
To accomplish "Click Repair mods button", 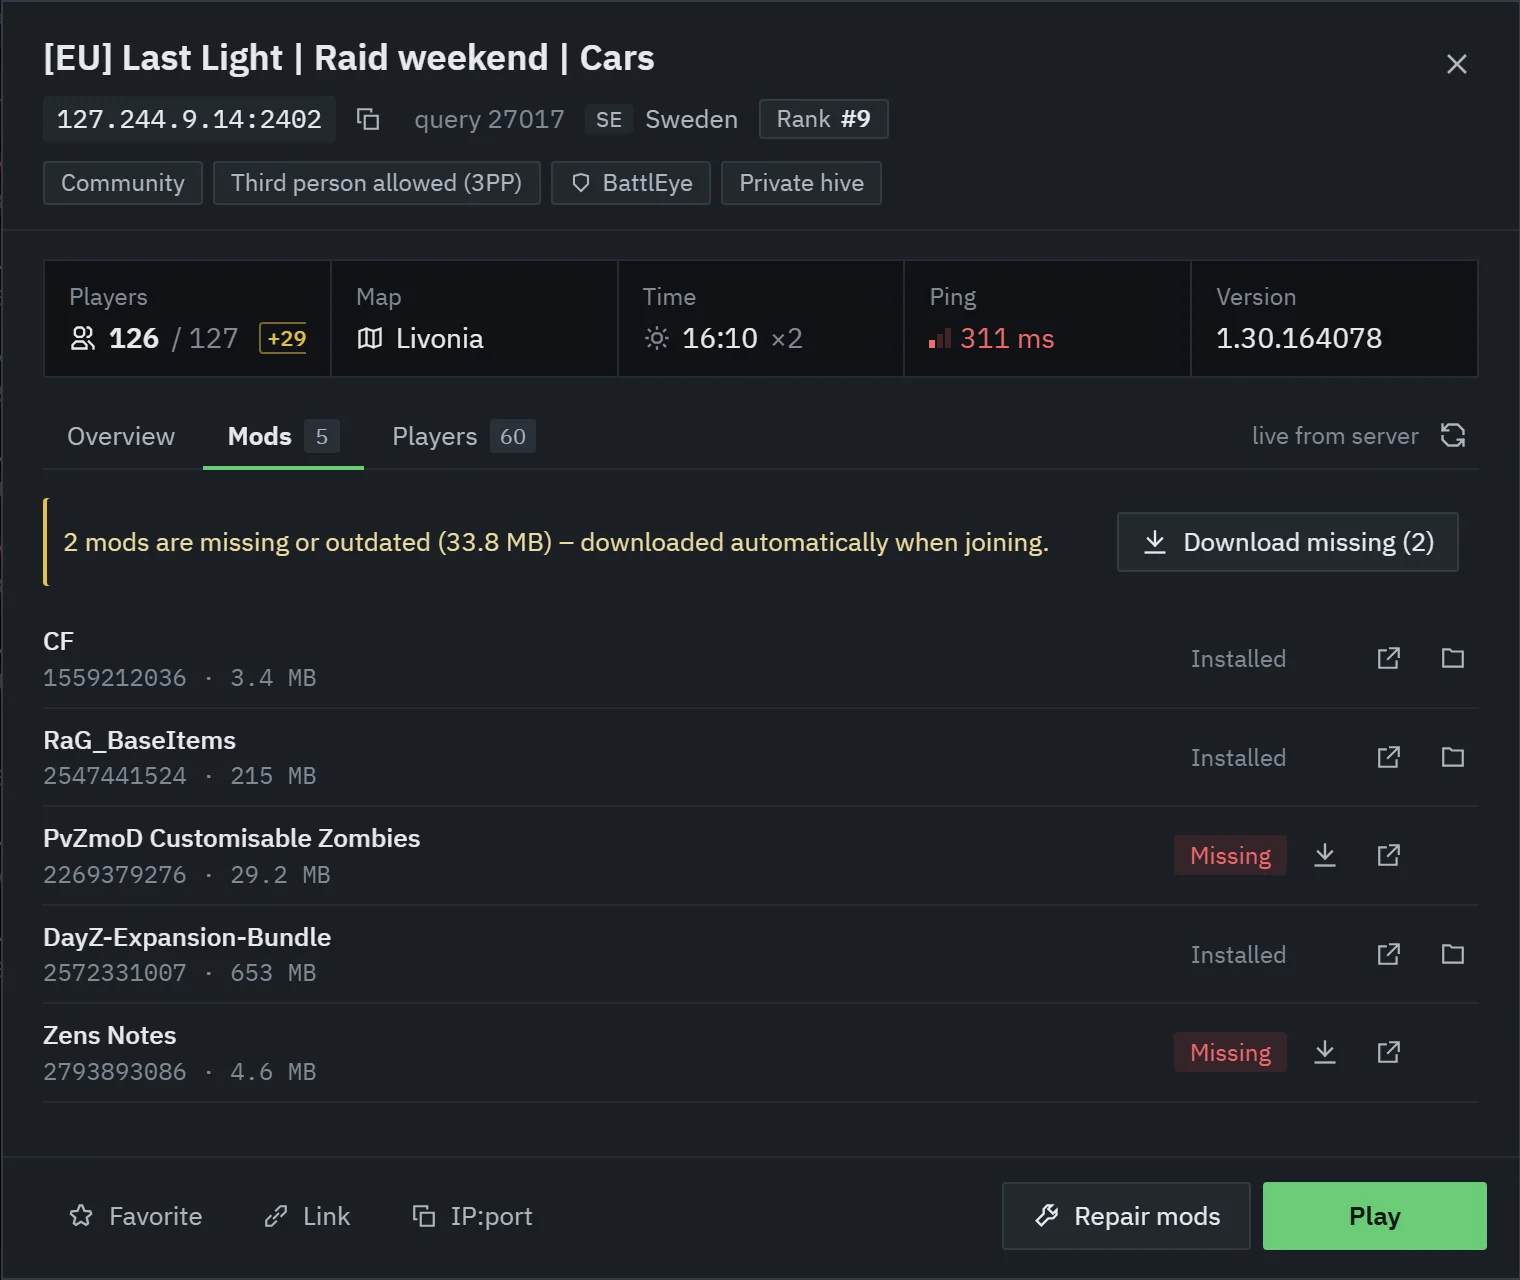I will 1126,1216.
